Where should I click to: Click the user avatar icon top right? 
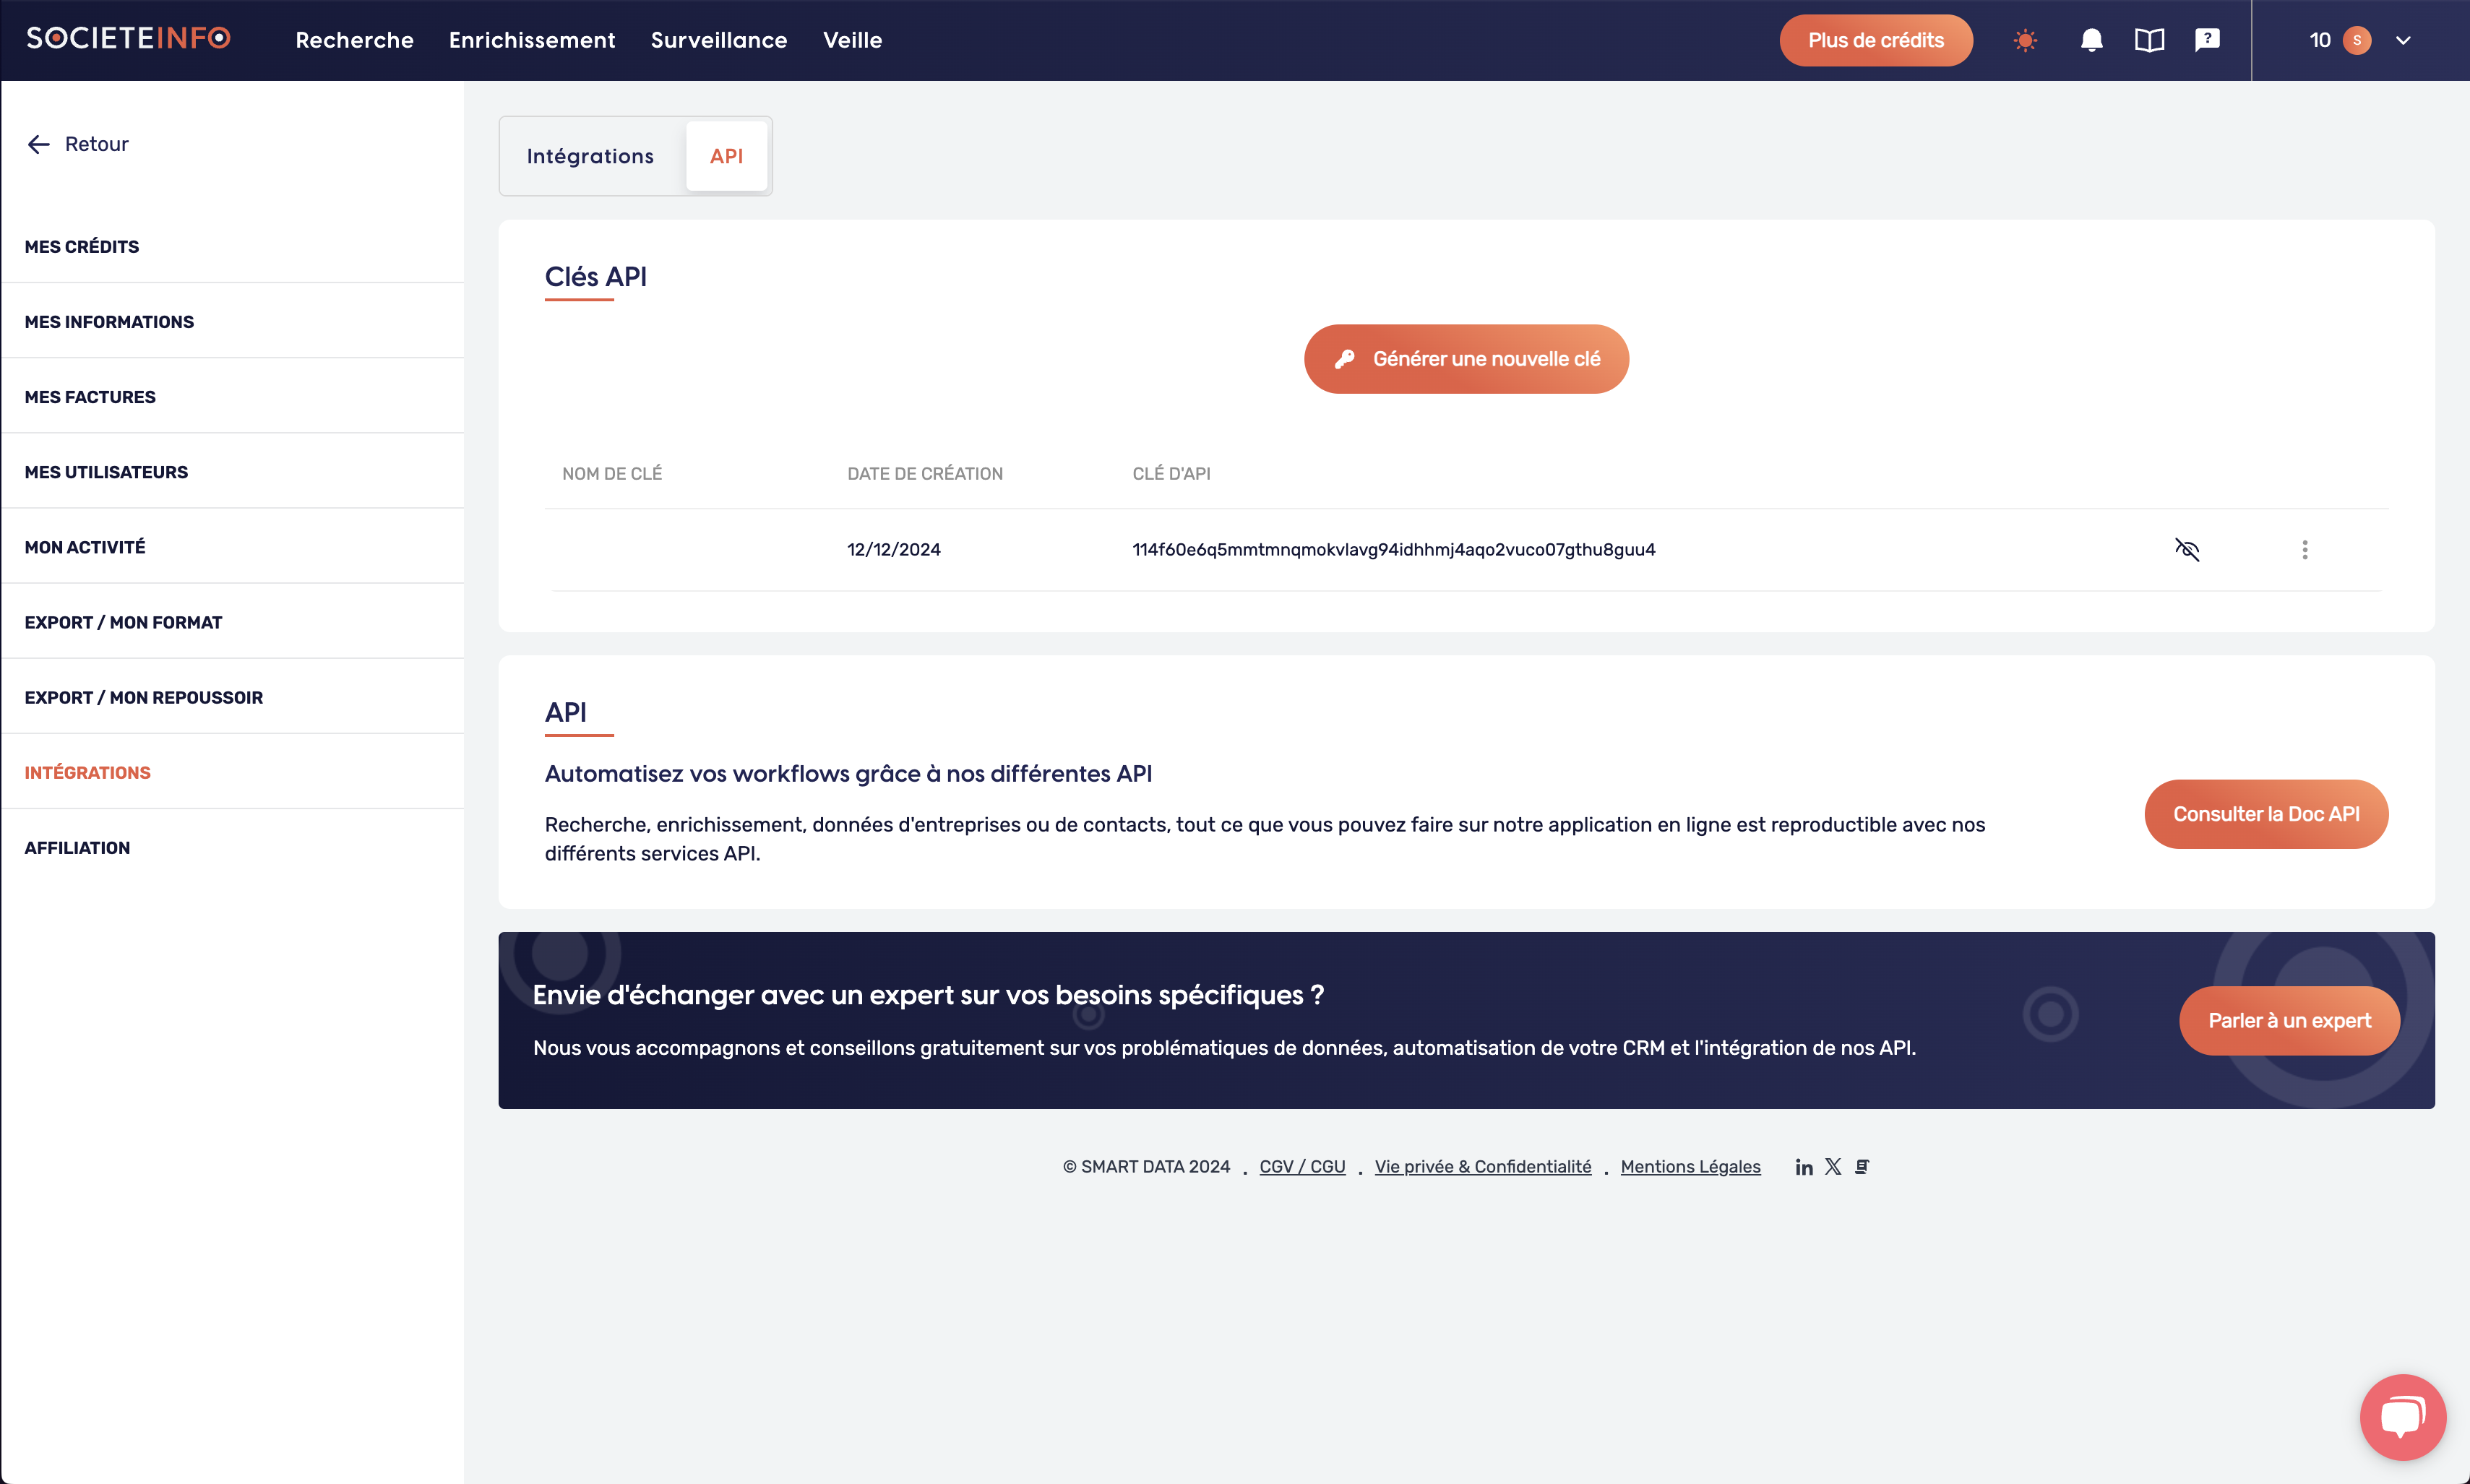point(2359,39)
